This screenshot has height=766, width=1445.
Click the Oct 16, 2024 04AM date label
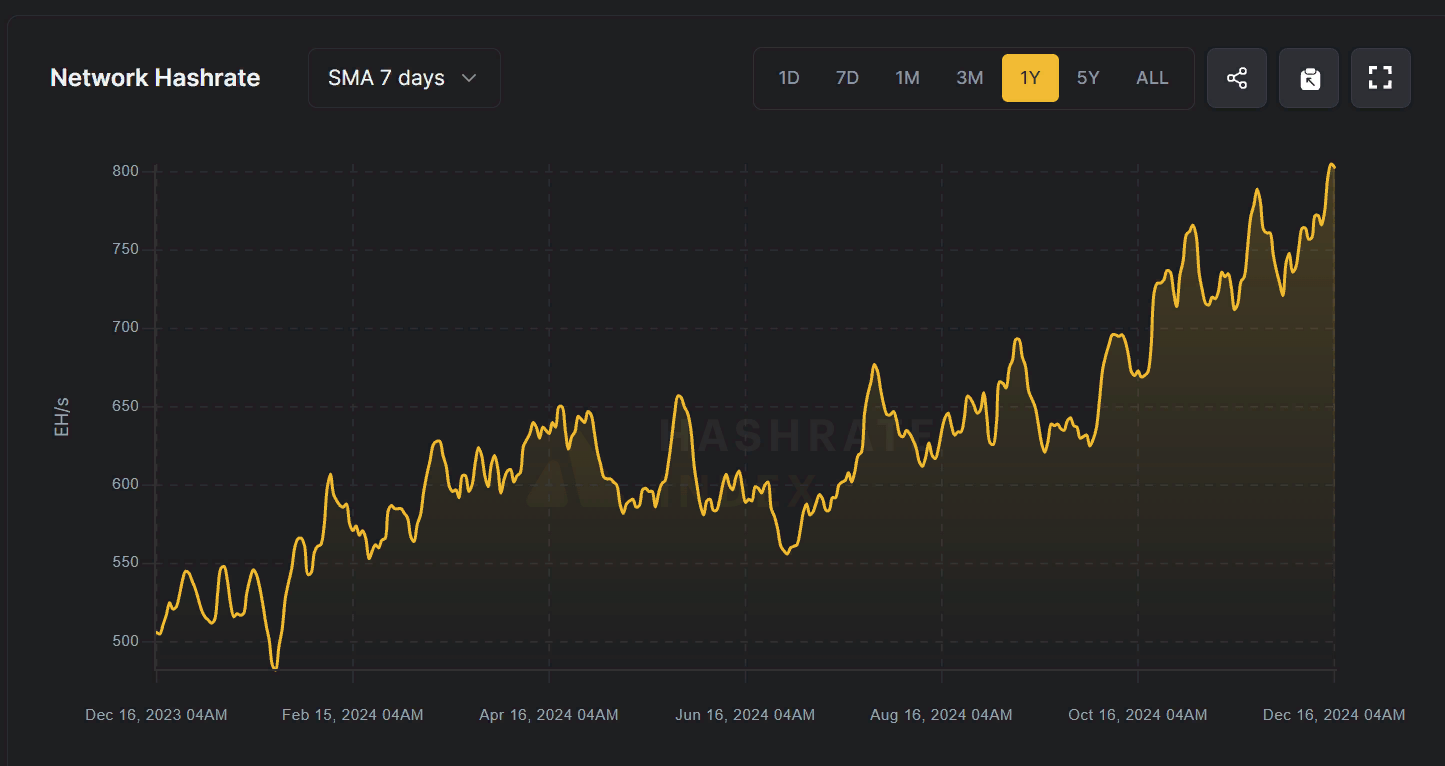pyautogui.click(x=1137, y=715)
